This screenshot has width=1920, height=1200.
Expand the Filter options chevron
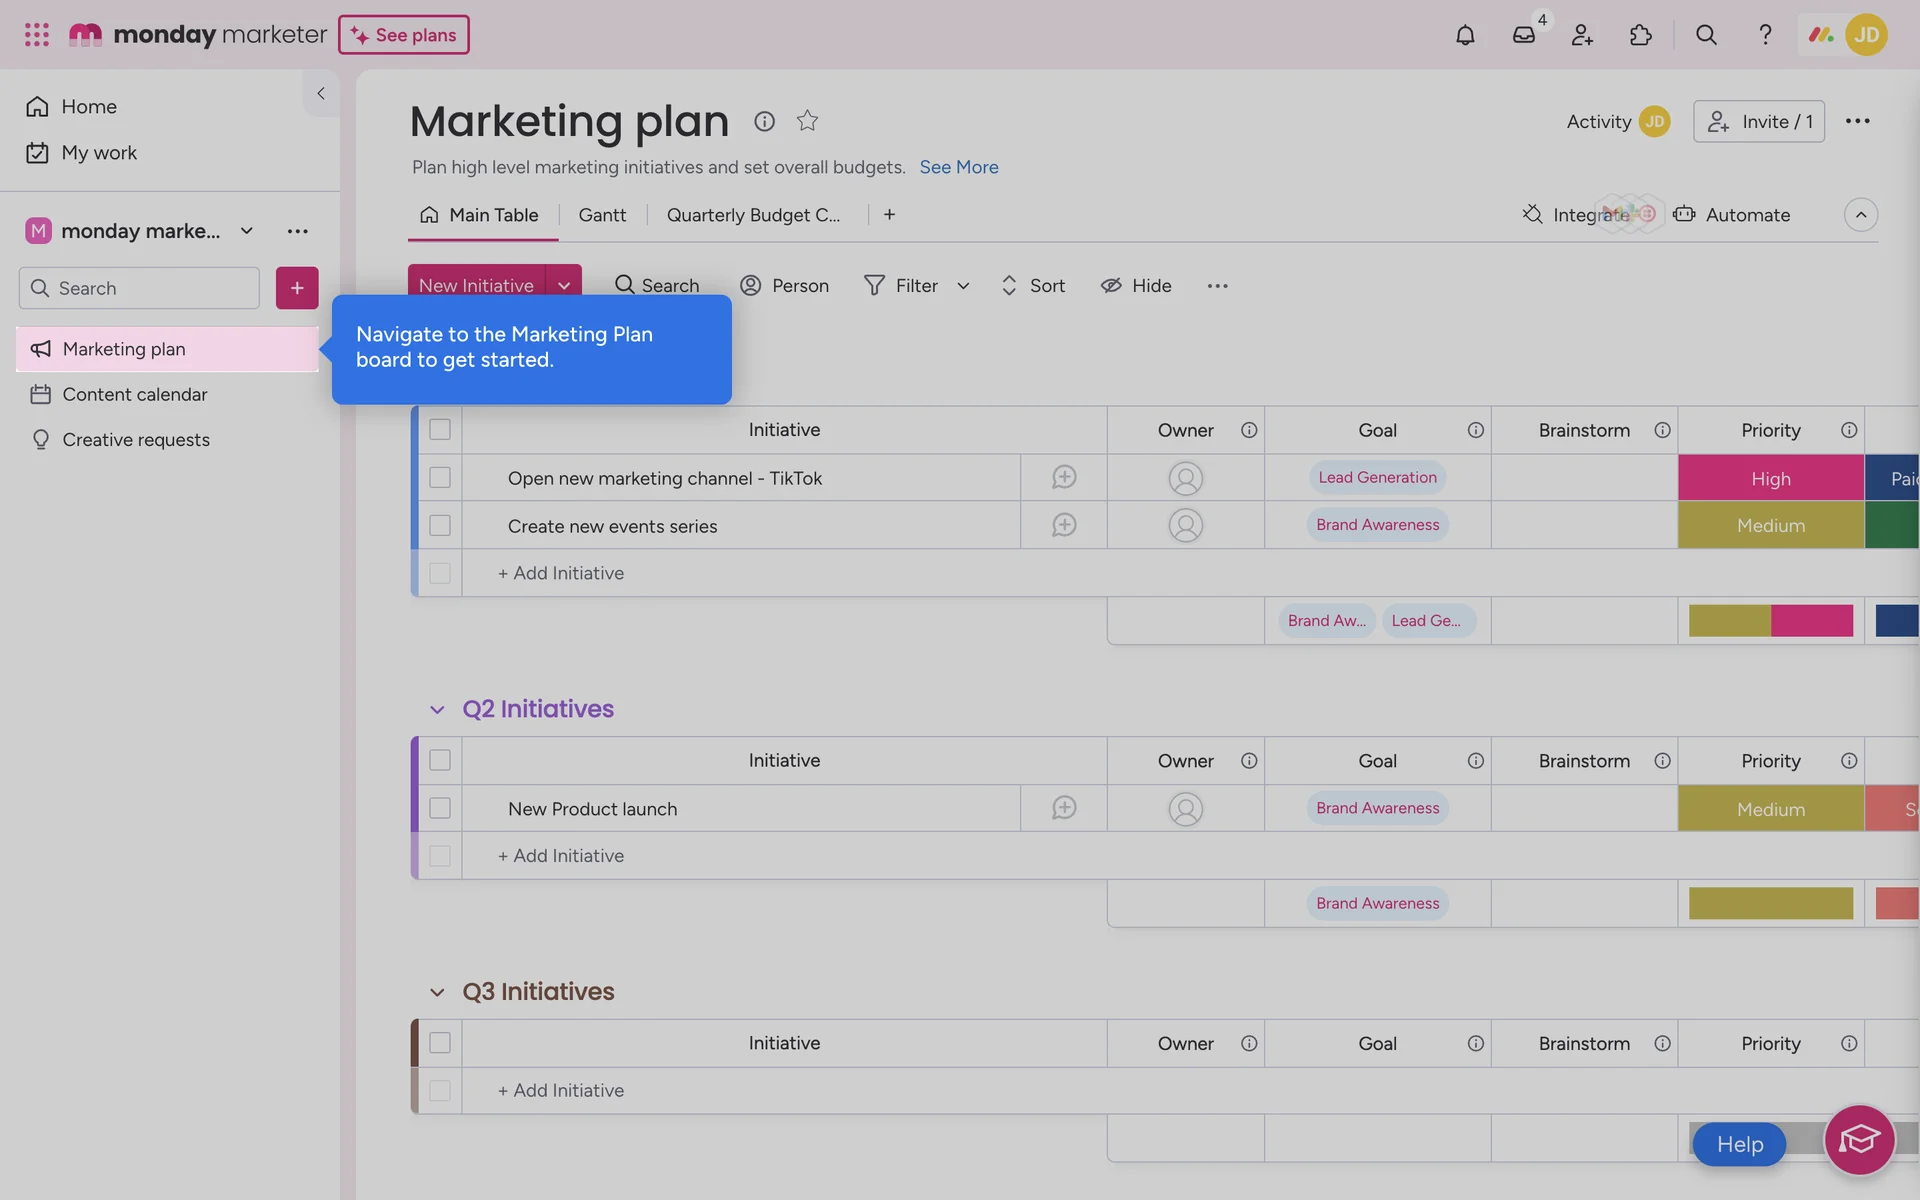click(963, 286)
